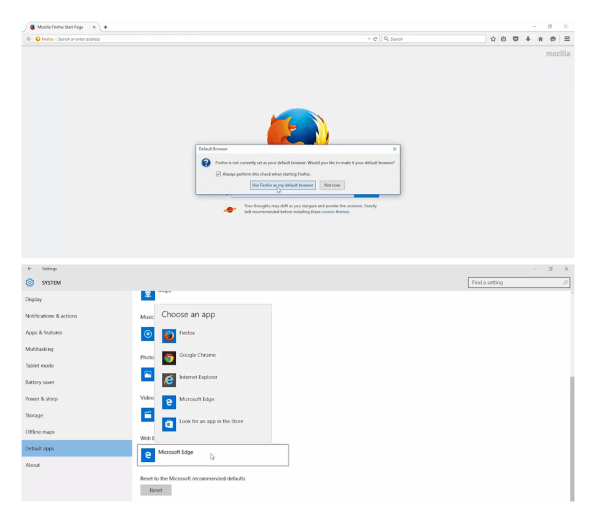This screenshot has width=596, height=523.
Task: Open the cosmic themes link
Action: (x=335, y=212)
